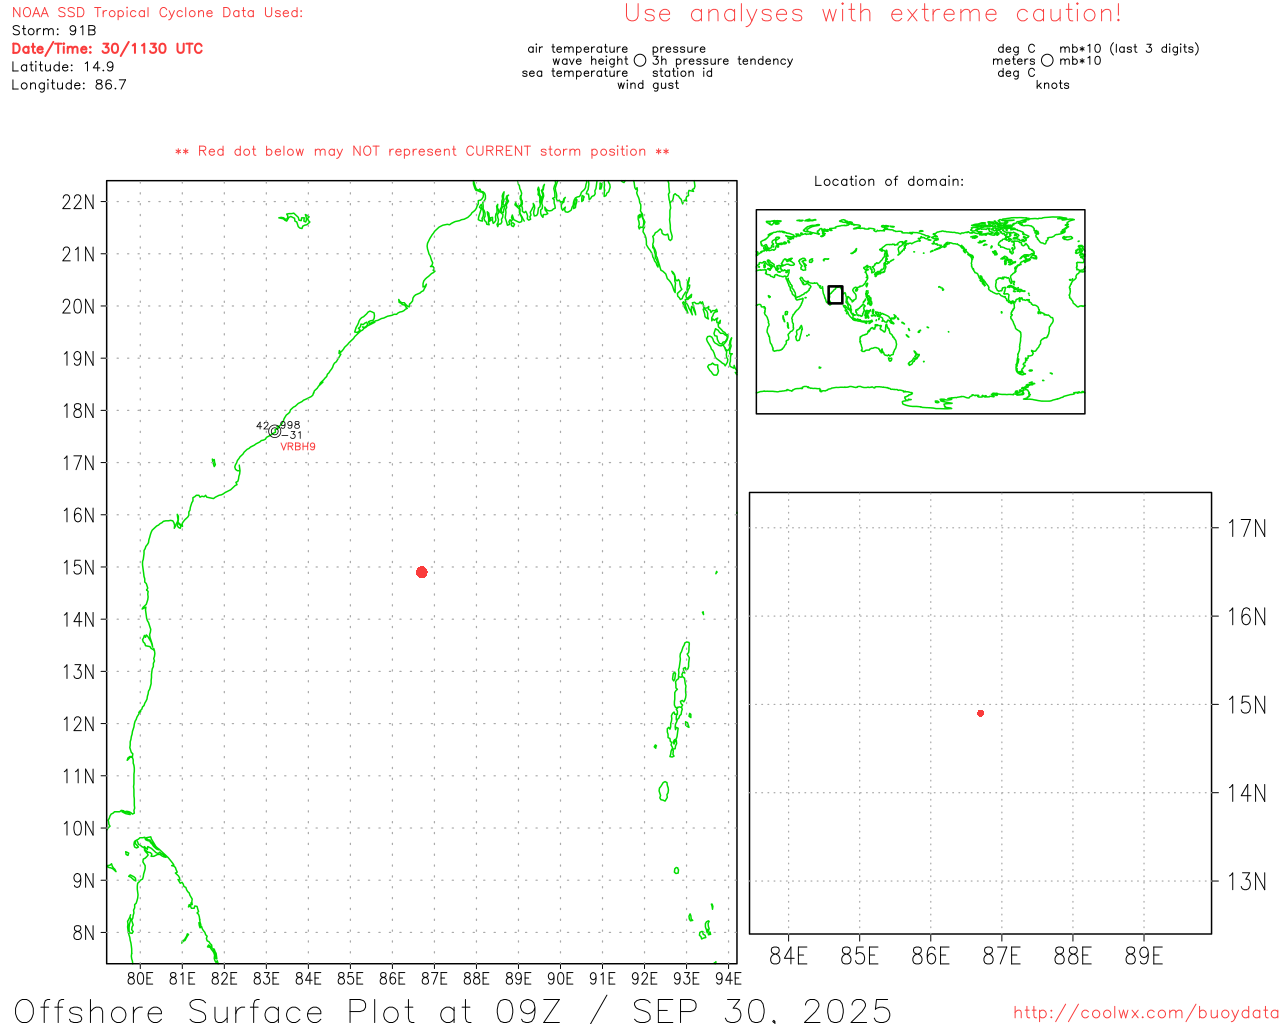Click the 87E longitude label under inset map

pos(1001,956)
